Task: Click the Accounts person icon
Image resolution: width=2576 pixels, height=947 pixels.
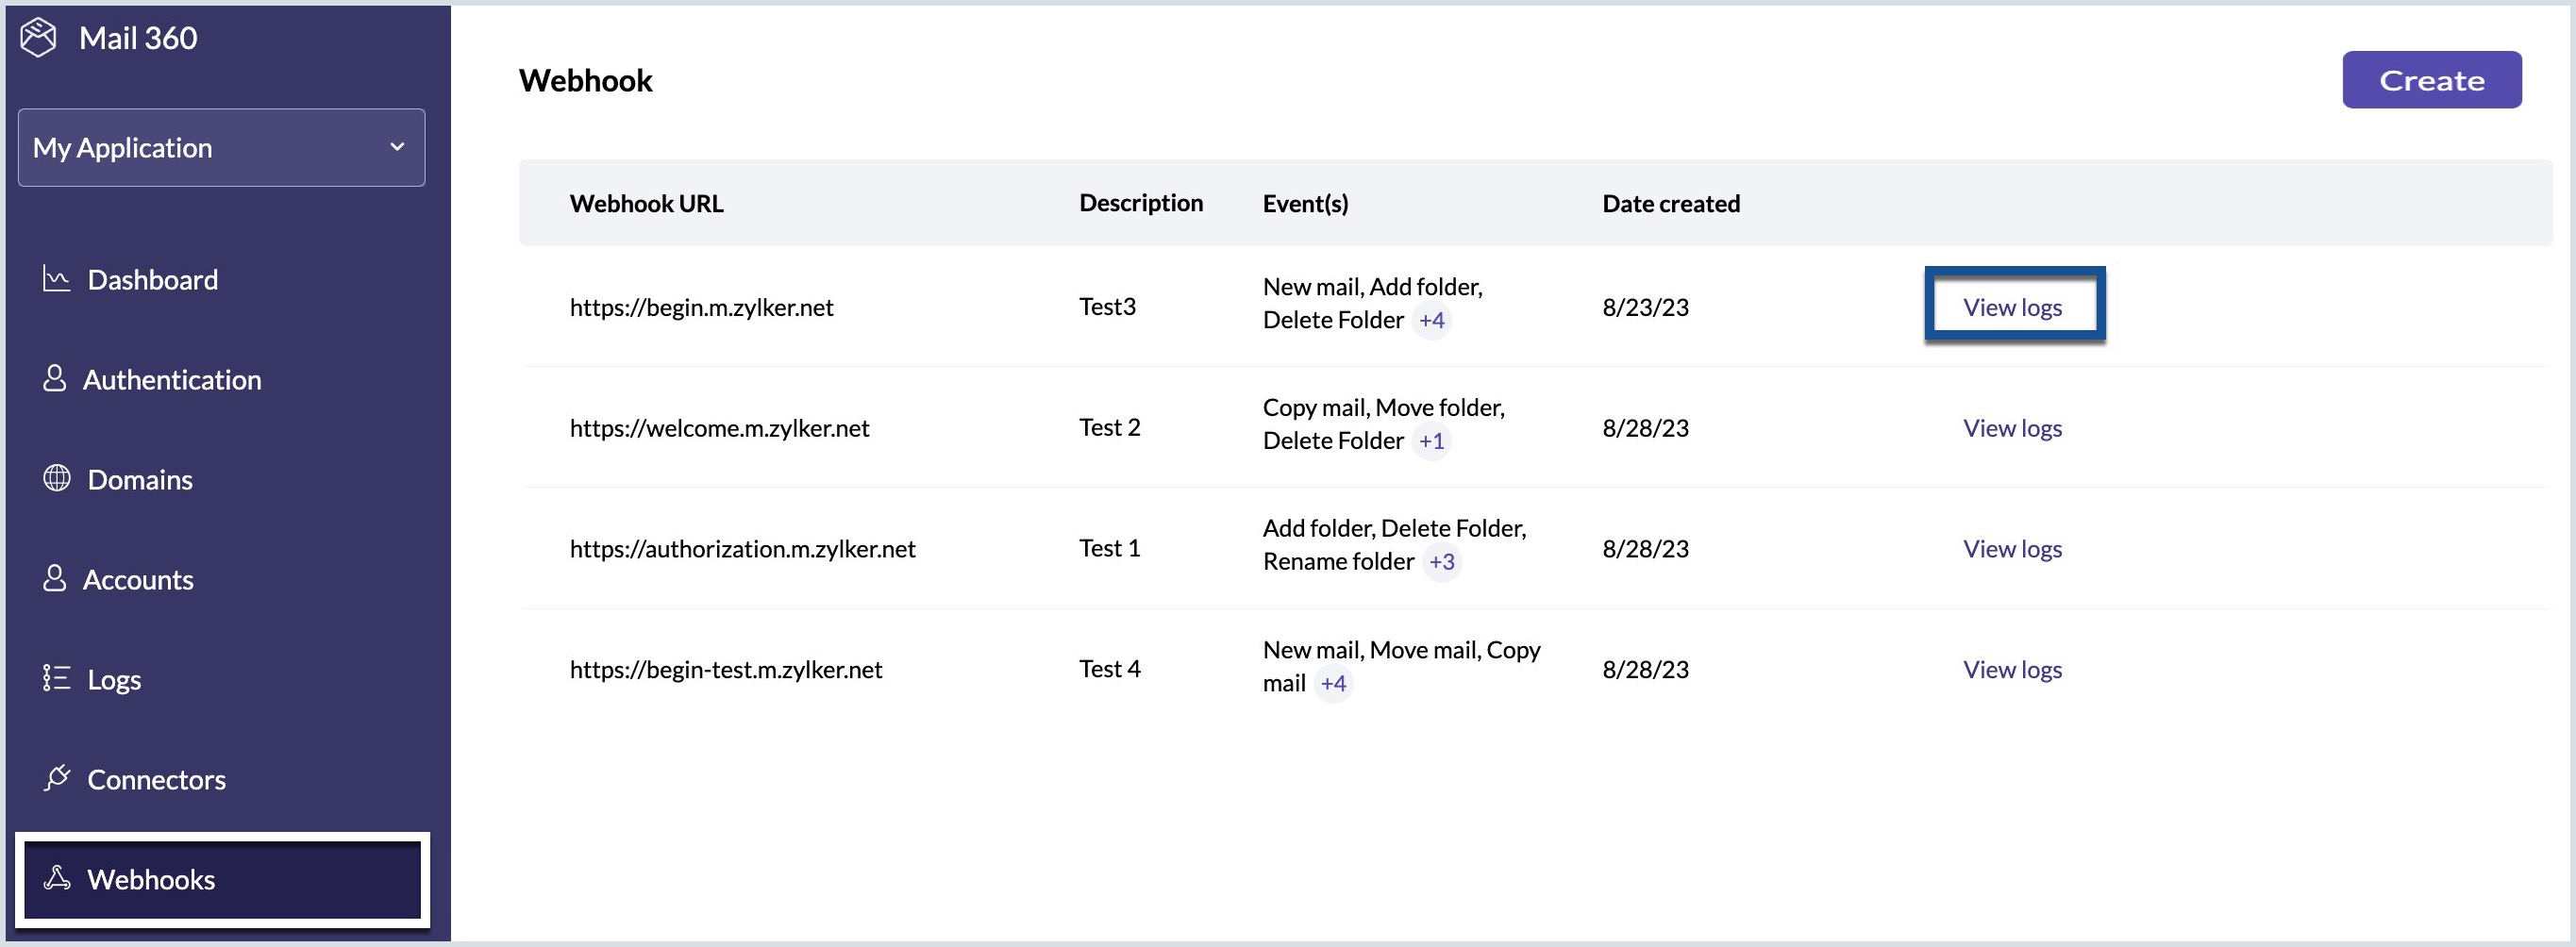Action: 55,578
